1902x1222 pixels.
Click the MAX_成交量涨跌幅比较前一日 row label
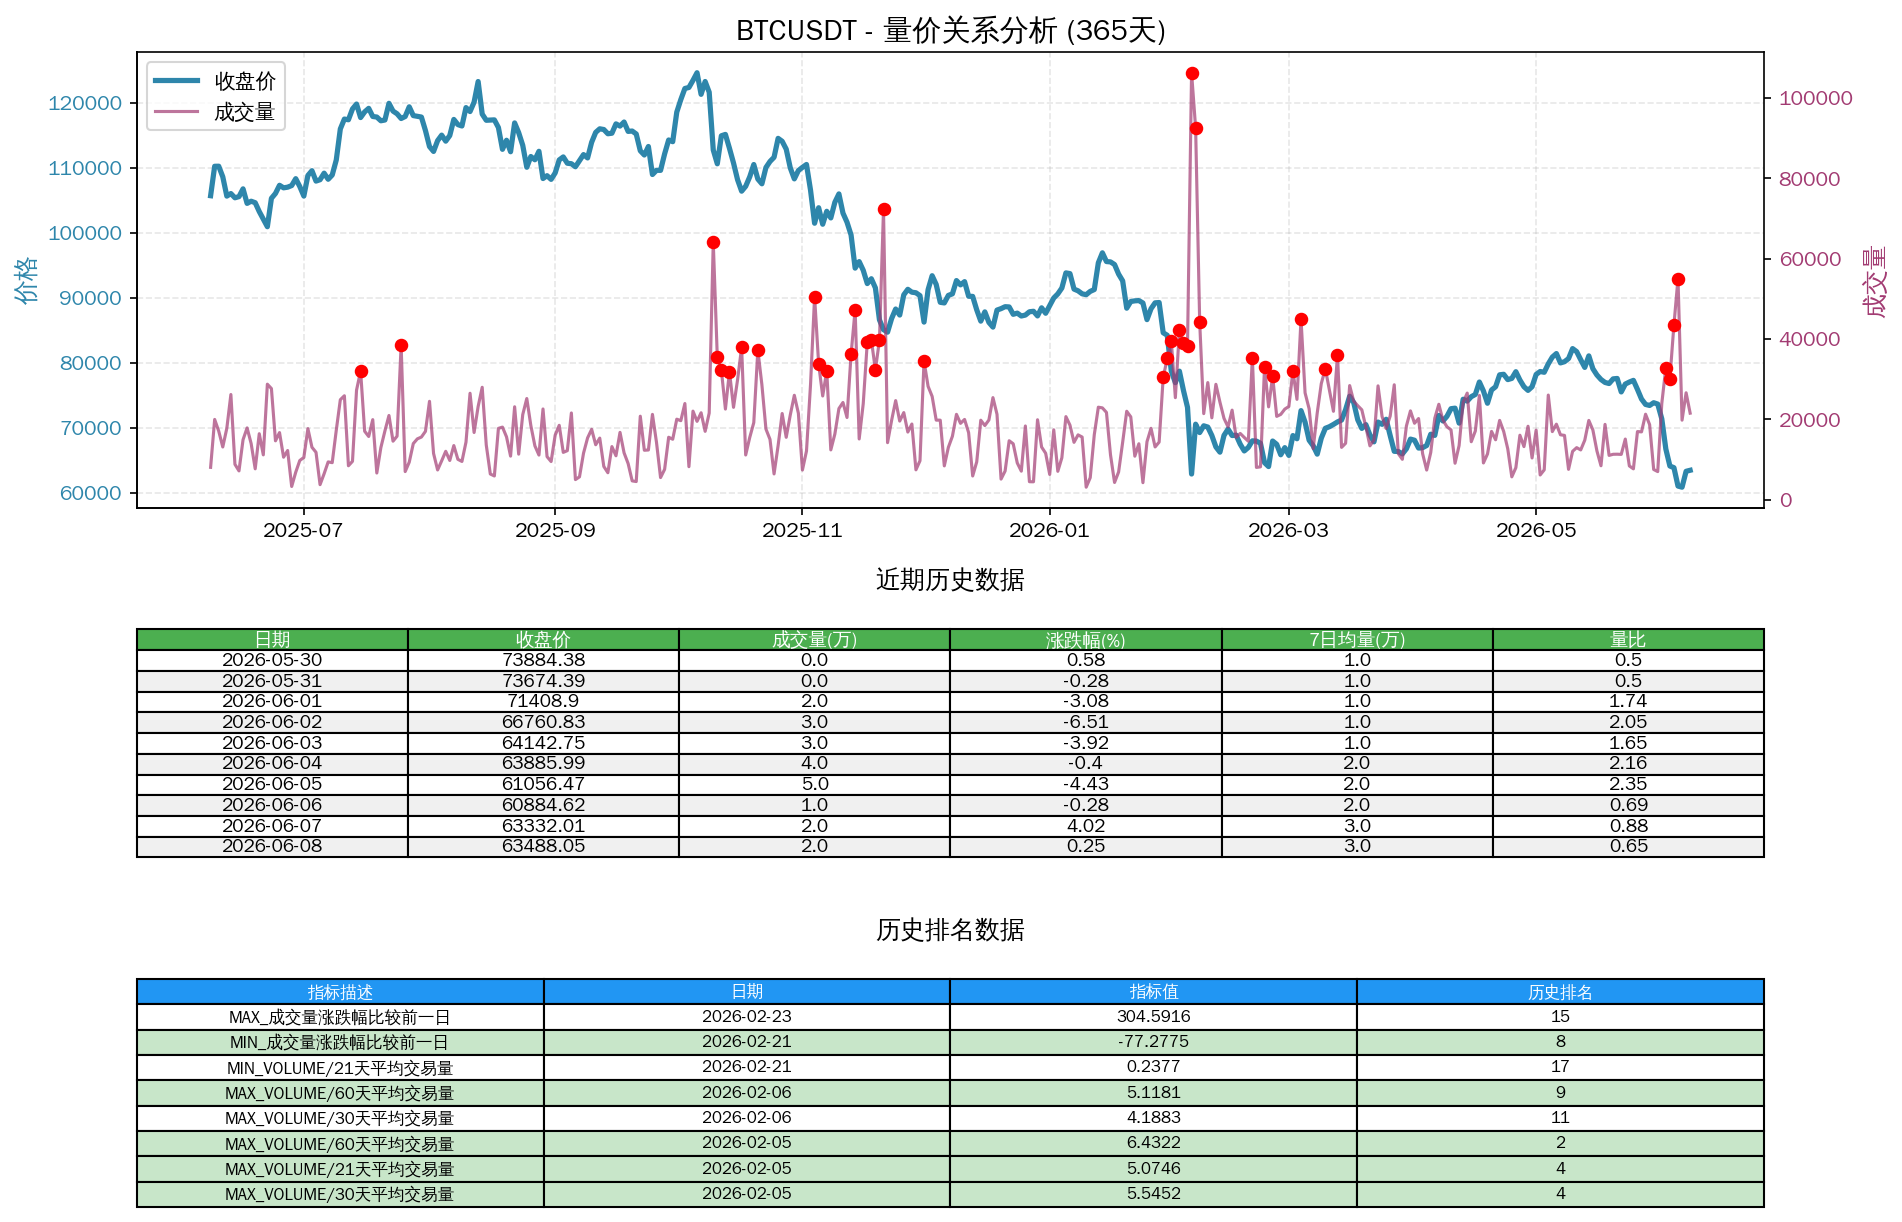(x=340, y=1017)
